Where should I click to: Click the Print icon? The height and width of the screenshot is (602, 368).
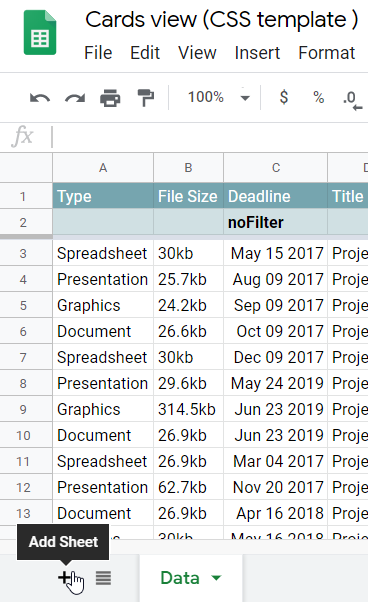tap(110, 98)
